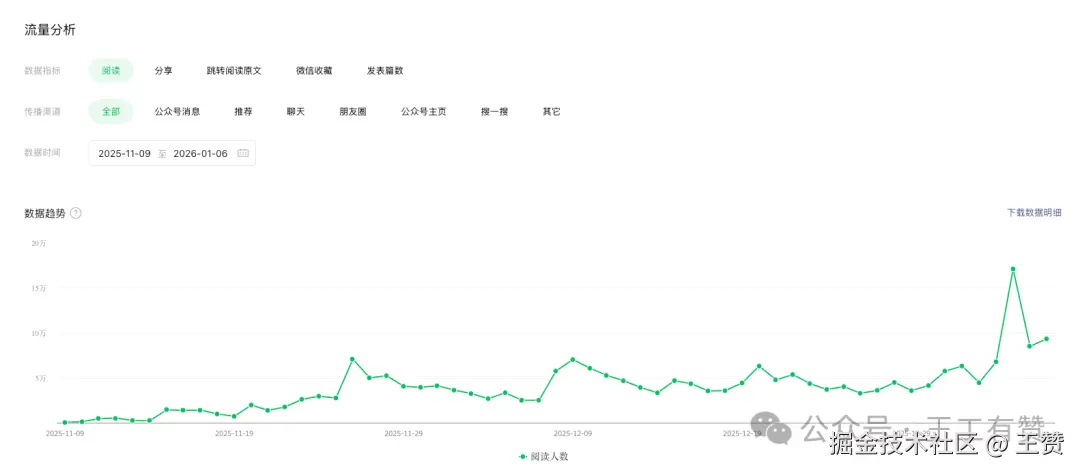Click end date 2026-01-06 field
The height and width of the screenshot is (473, 1080).
pyautogui.click(x=200, y=154)
